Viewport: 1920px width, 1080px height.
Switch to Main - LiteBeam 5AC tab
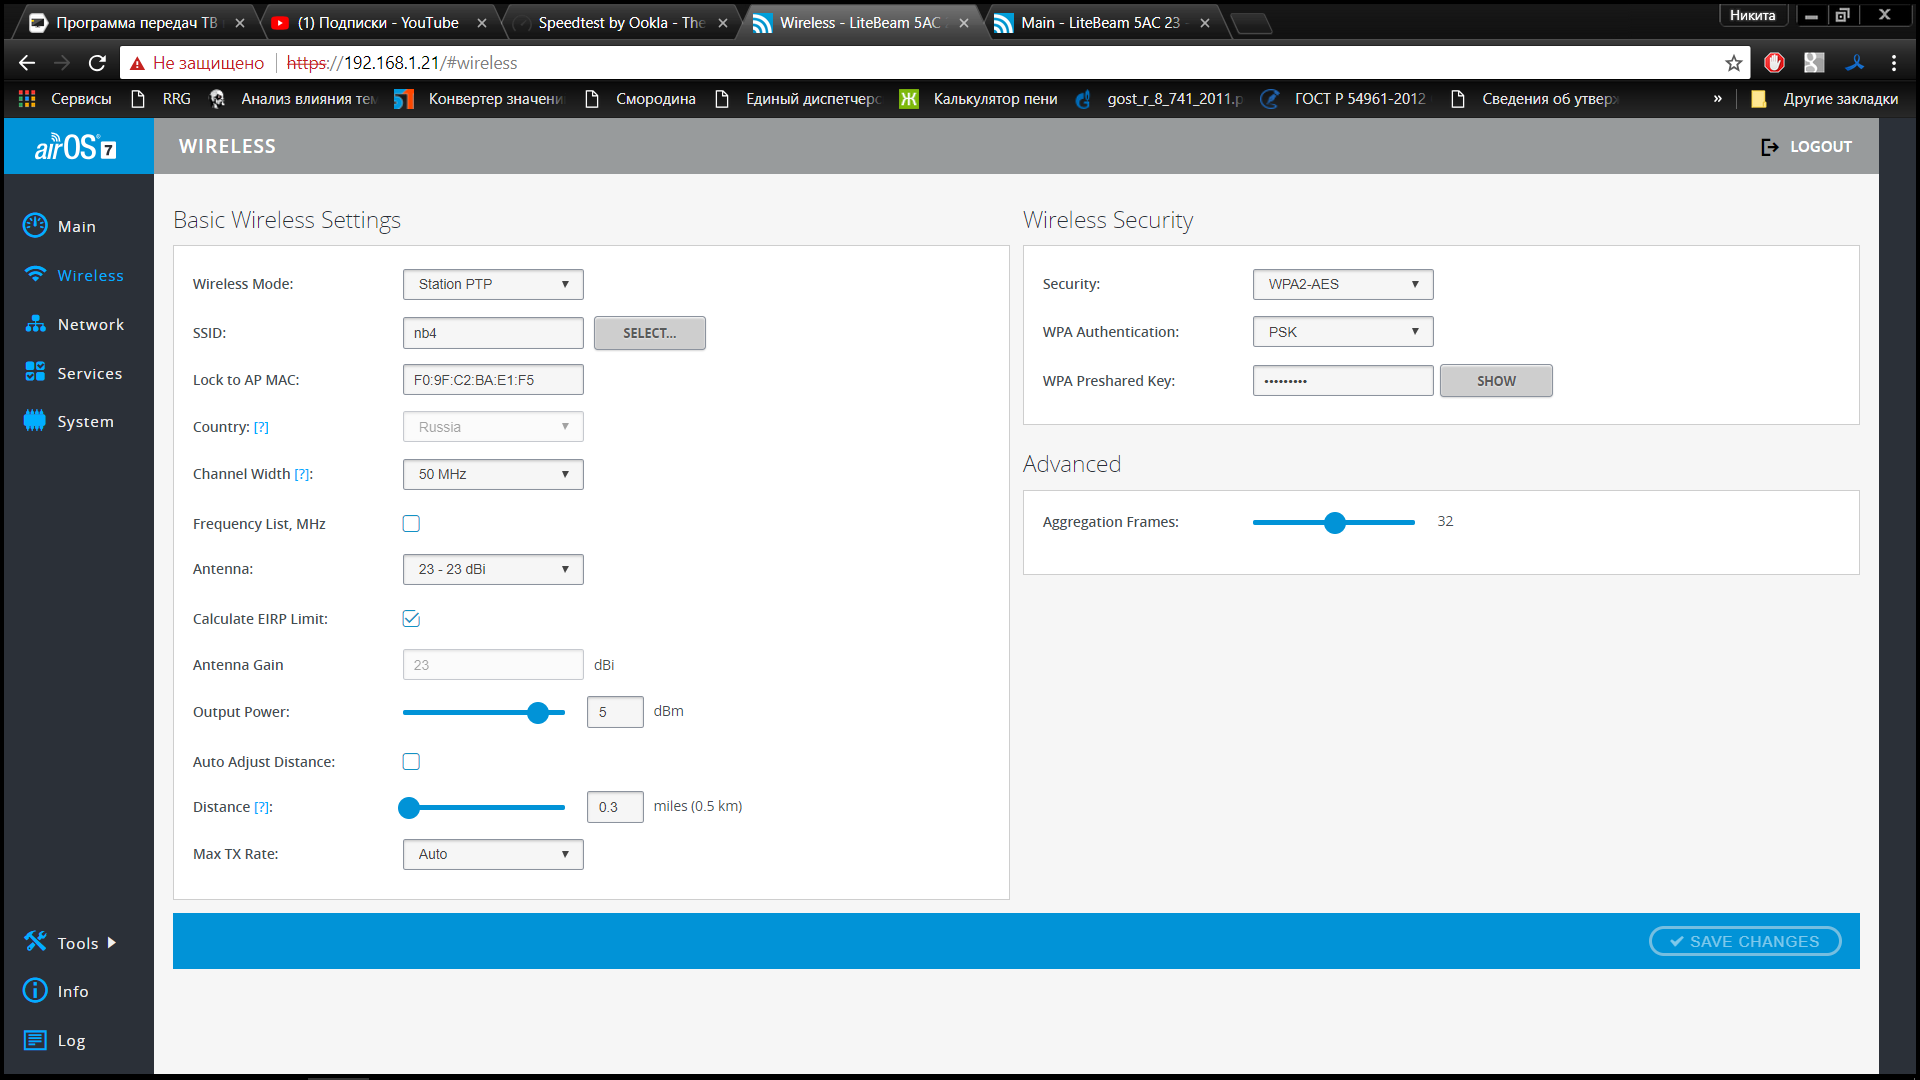pyautogui.click(x=1100, y=23)
